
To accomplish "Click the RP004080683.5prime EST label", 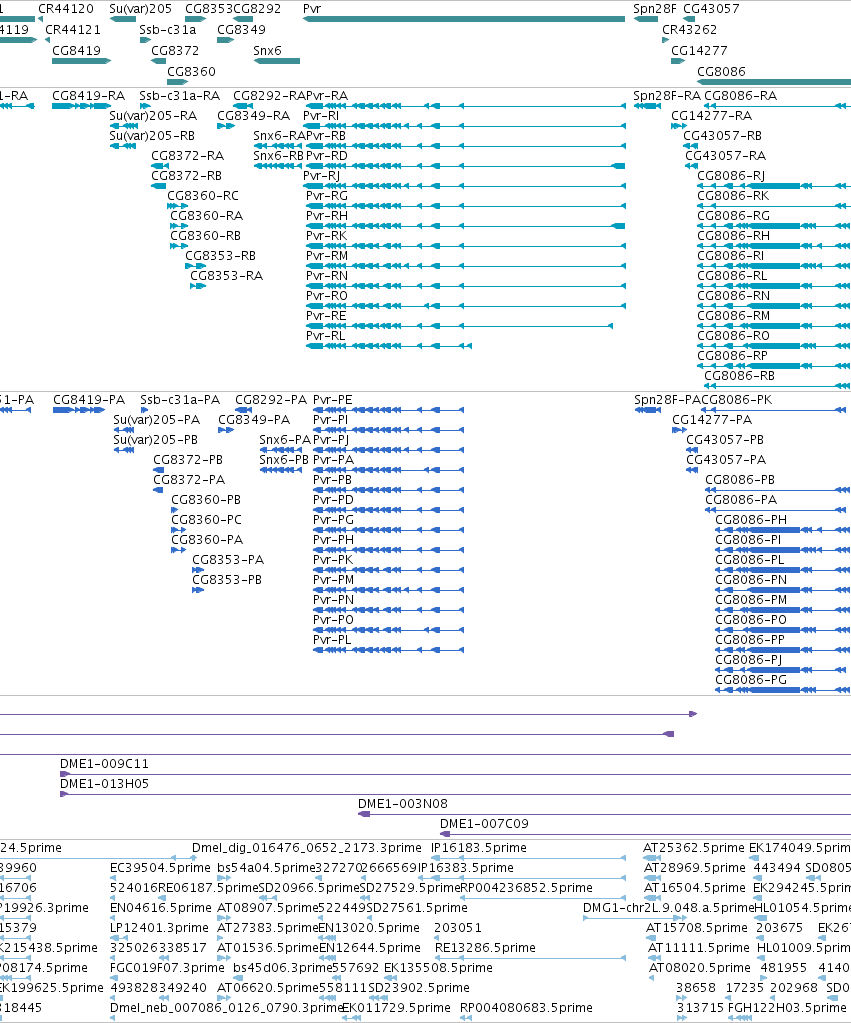I will pyautogui.click(x=527, y=1007).
